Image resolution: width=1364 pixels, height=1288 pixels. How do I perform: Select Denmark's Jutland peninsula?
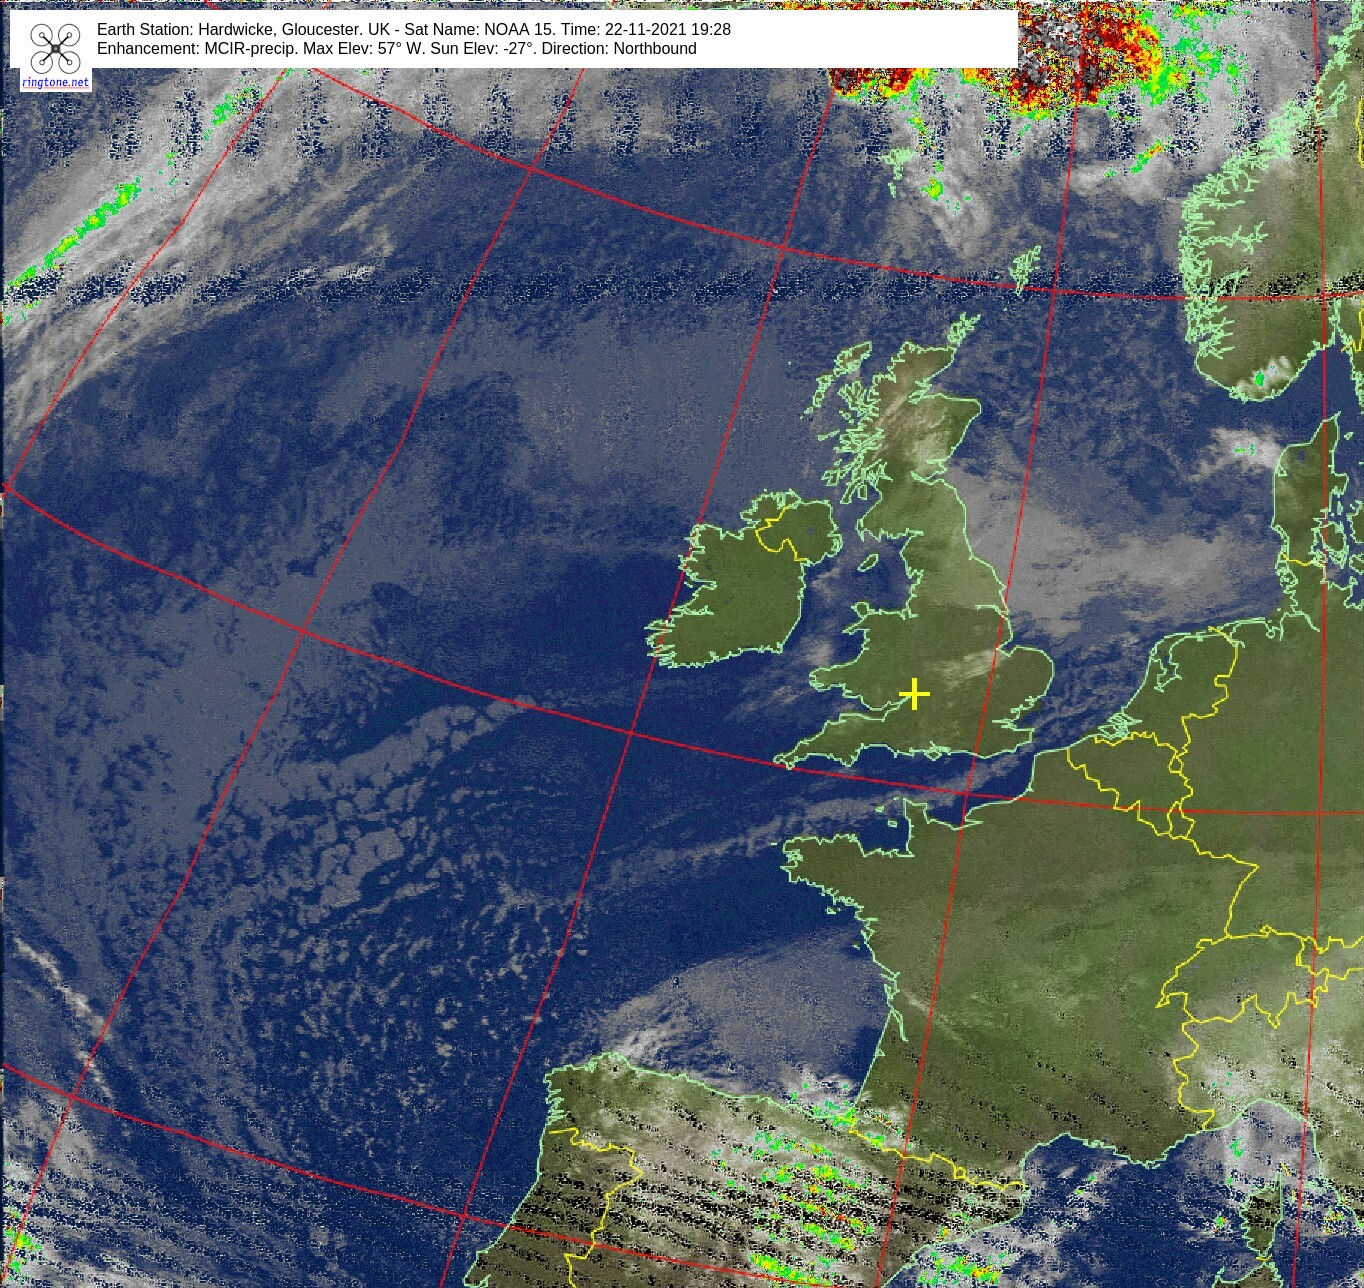click(x=1300, y=500)
